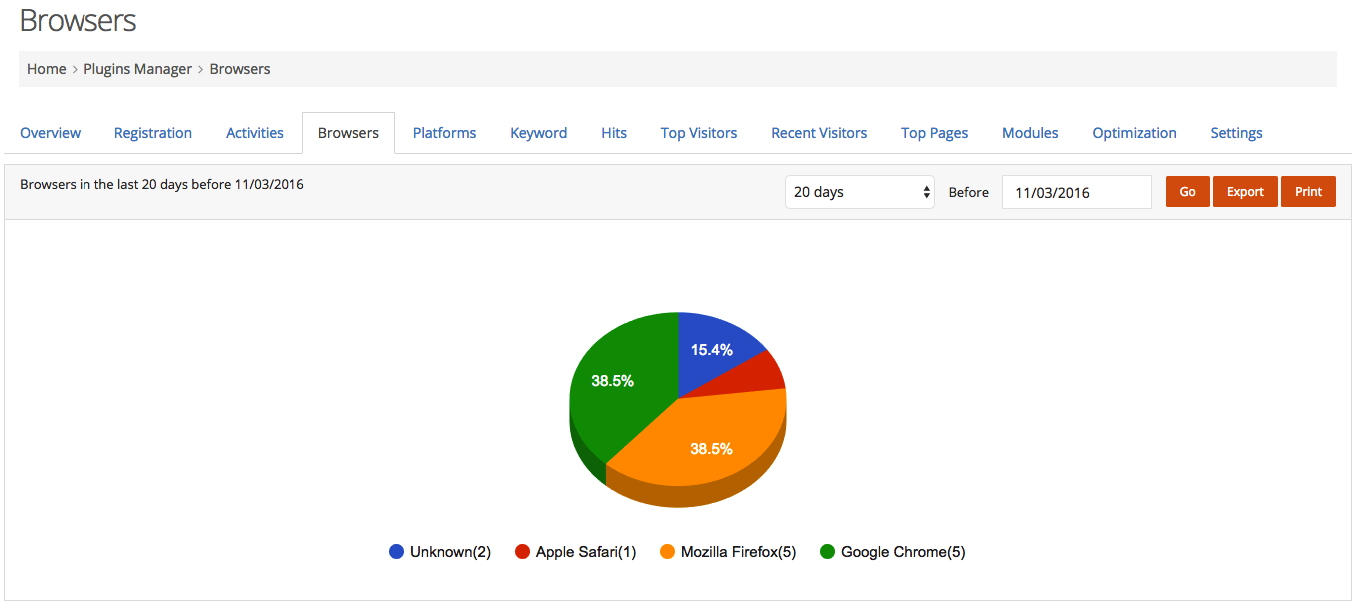Open the Overview tab

click(x=50, y=133)
